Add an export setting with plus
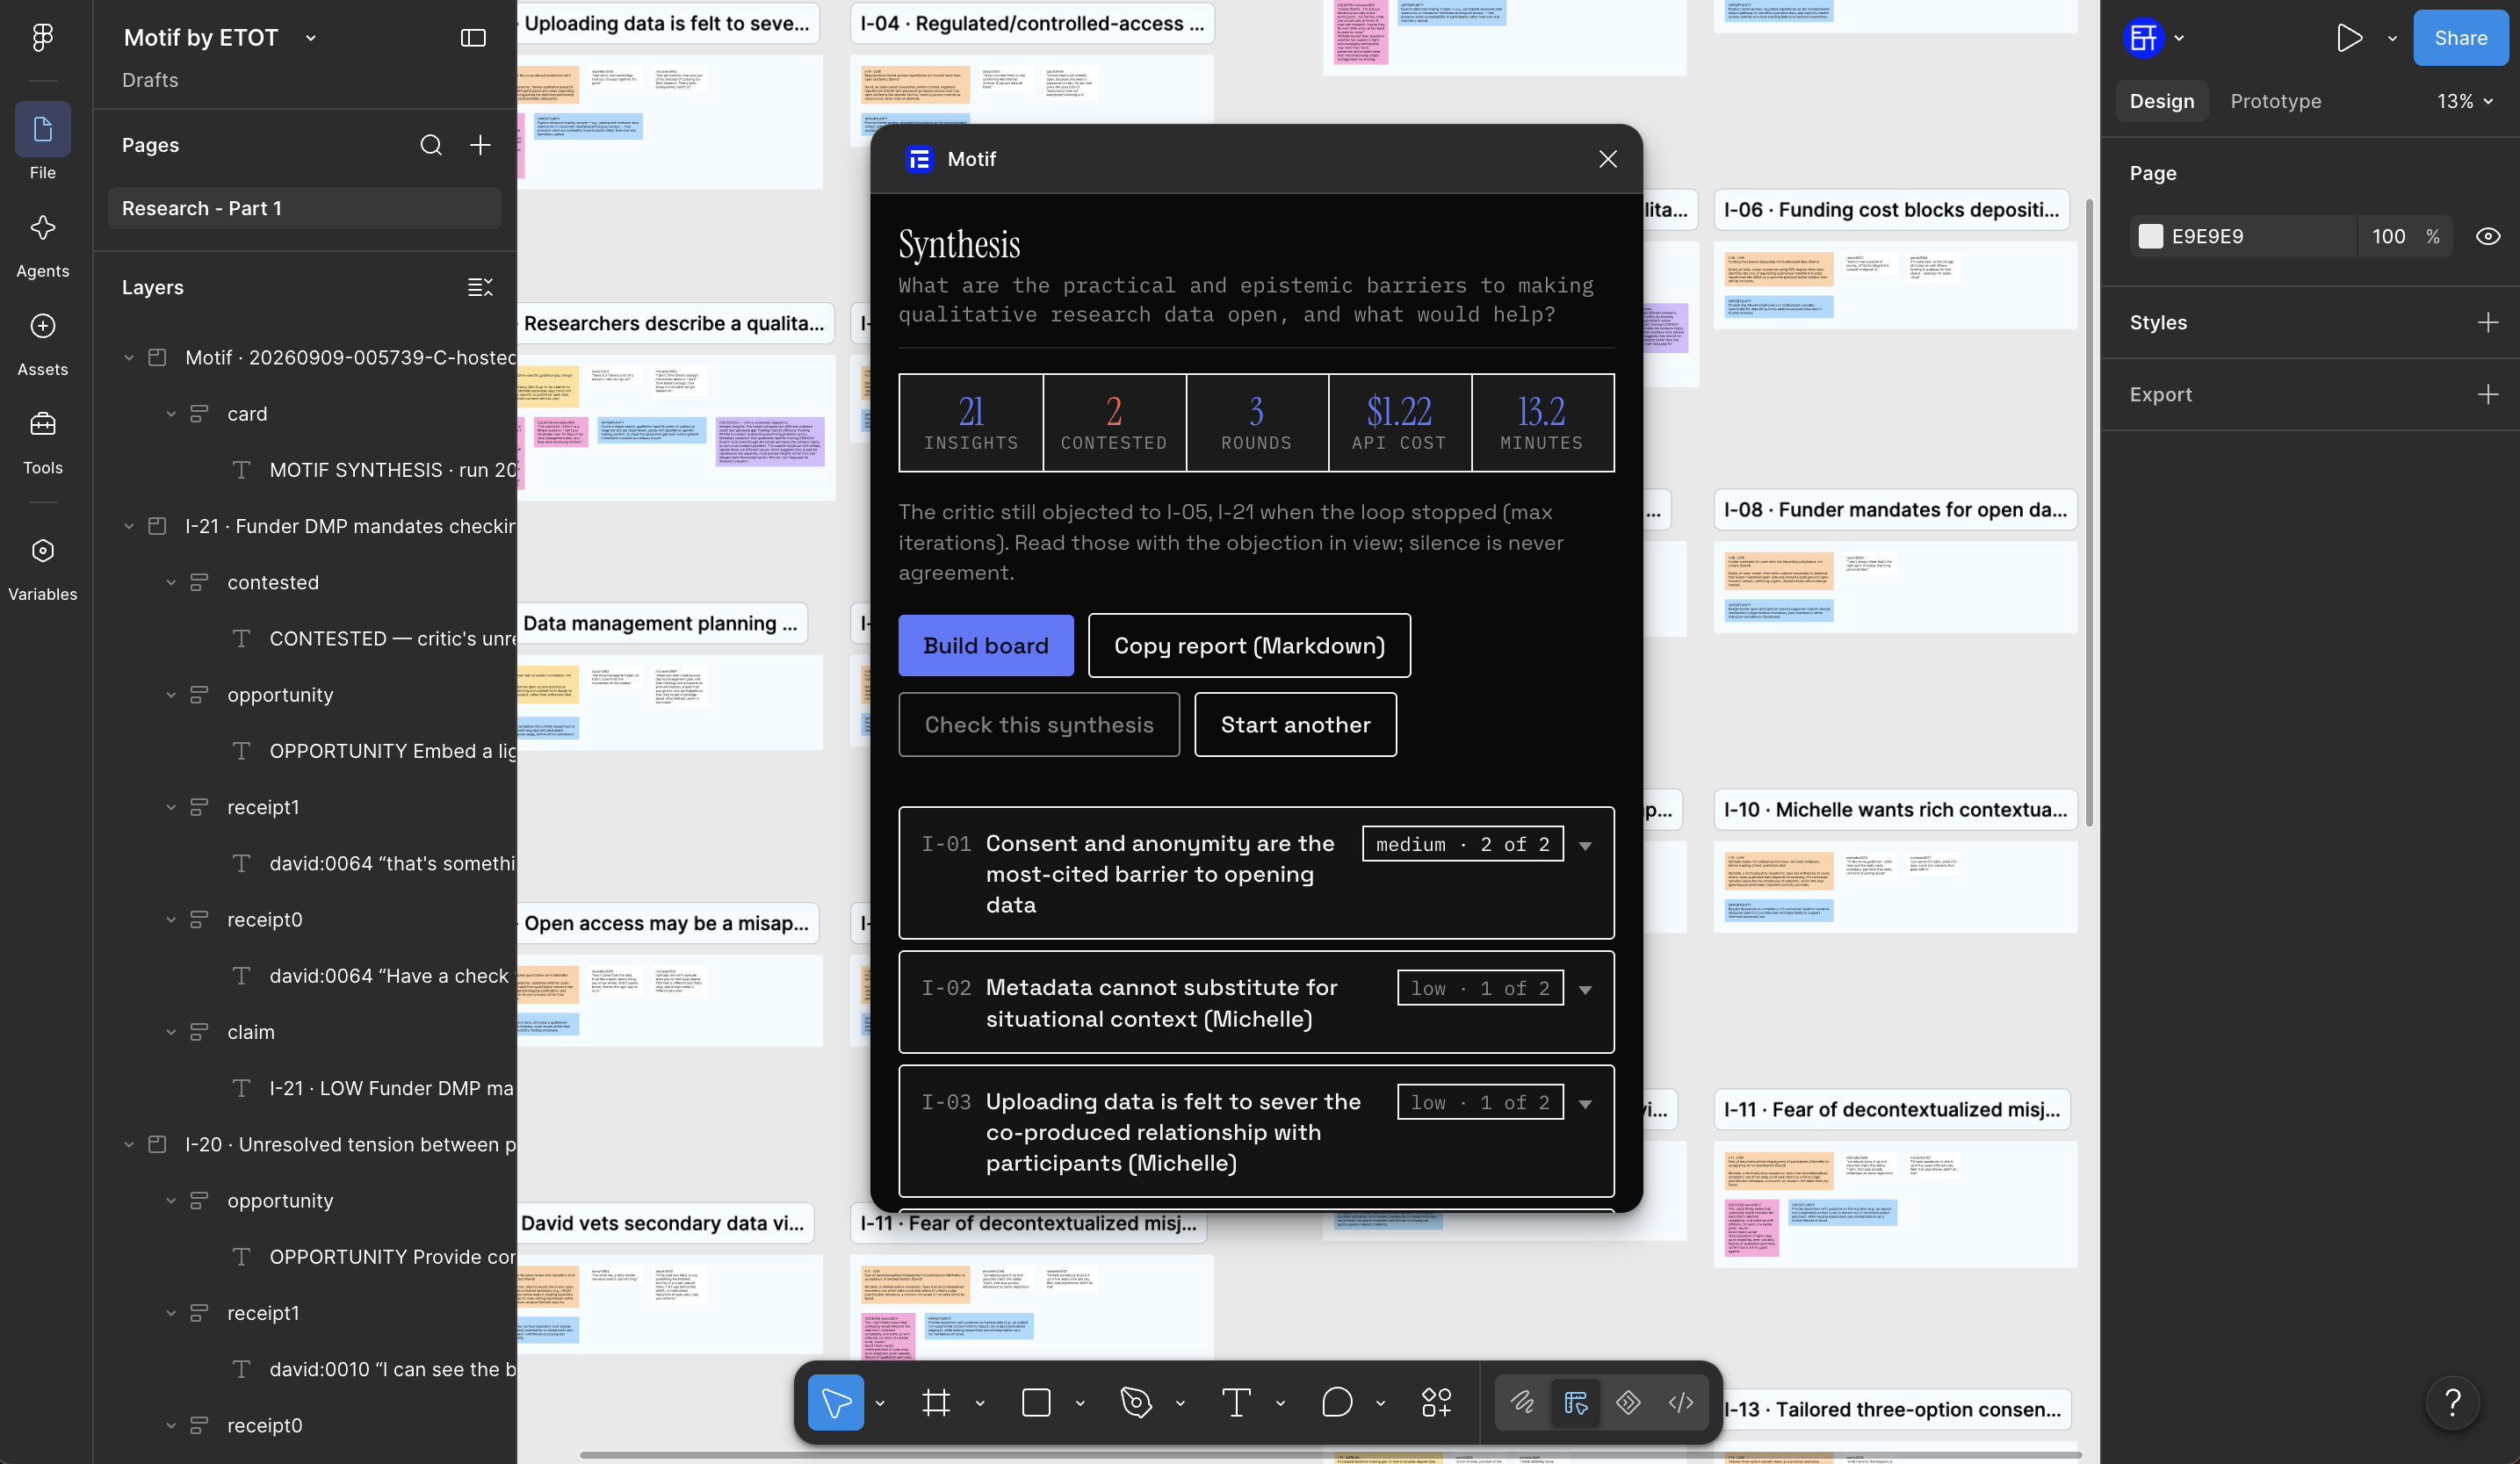2520x1464 pixels. coord(2487,394)
